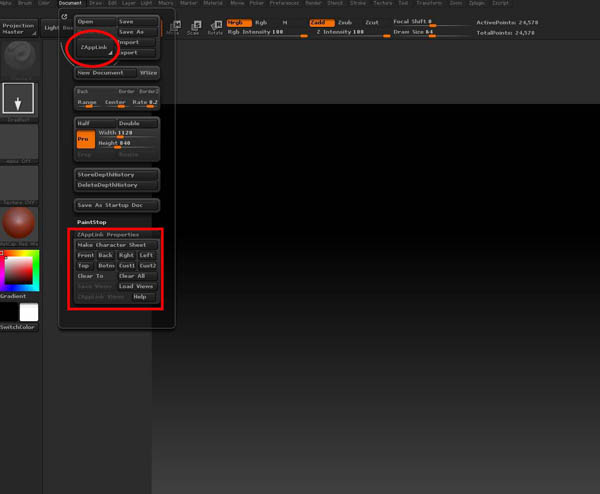Click the Open button in Document palette

96,22
